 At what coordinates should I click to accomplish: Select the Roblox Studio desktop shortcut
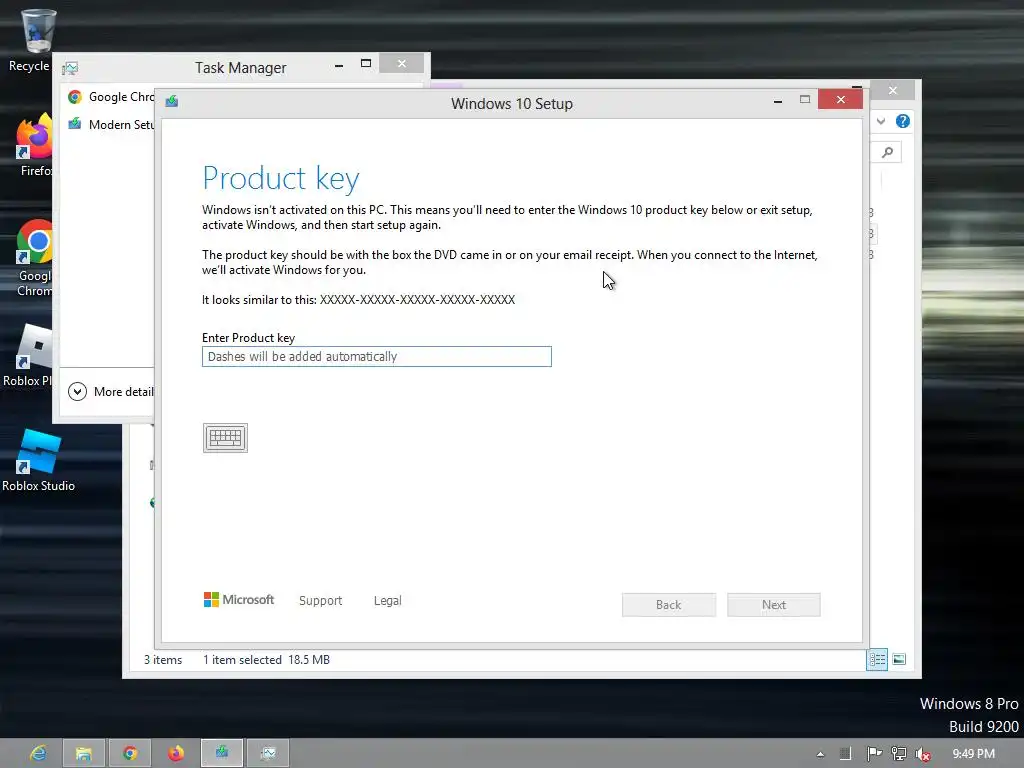click(x=38, y=460)
